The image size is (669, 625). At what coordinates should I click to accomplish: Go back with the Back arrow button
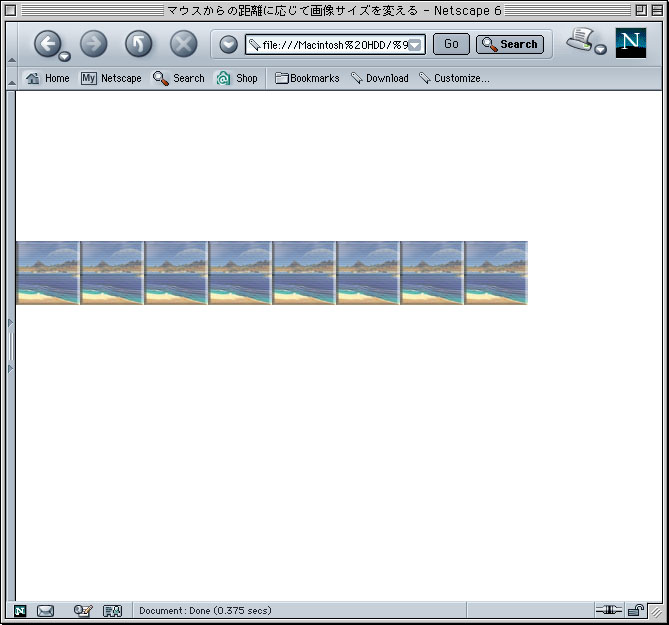pyautogui.click(x=47, y=44)
